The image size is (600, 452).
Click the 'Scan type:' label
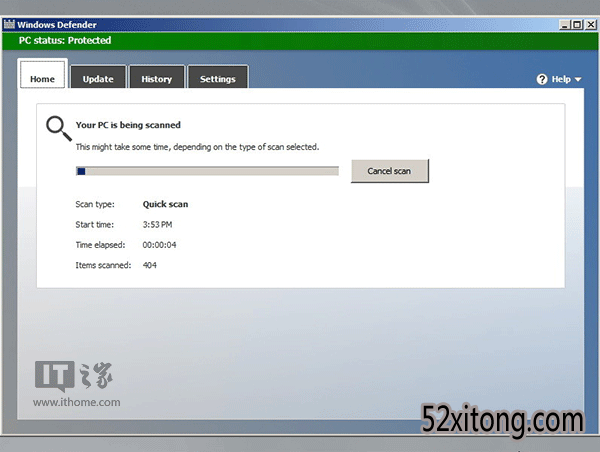tap(95, 204)
